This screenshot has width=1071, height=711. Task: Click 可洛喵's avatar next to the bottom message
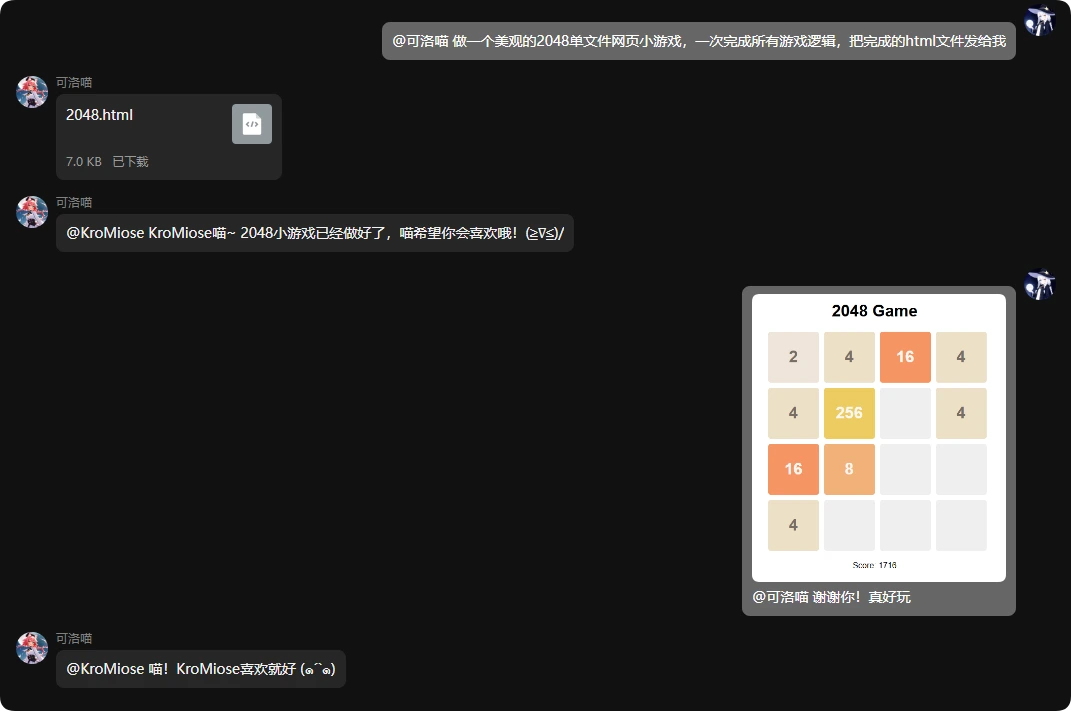pos(31,647)
